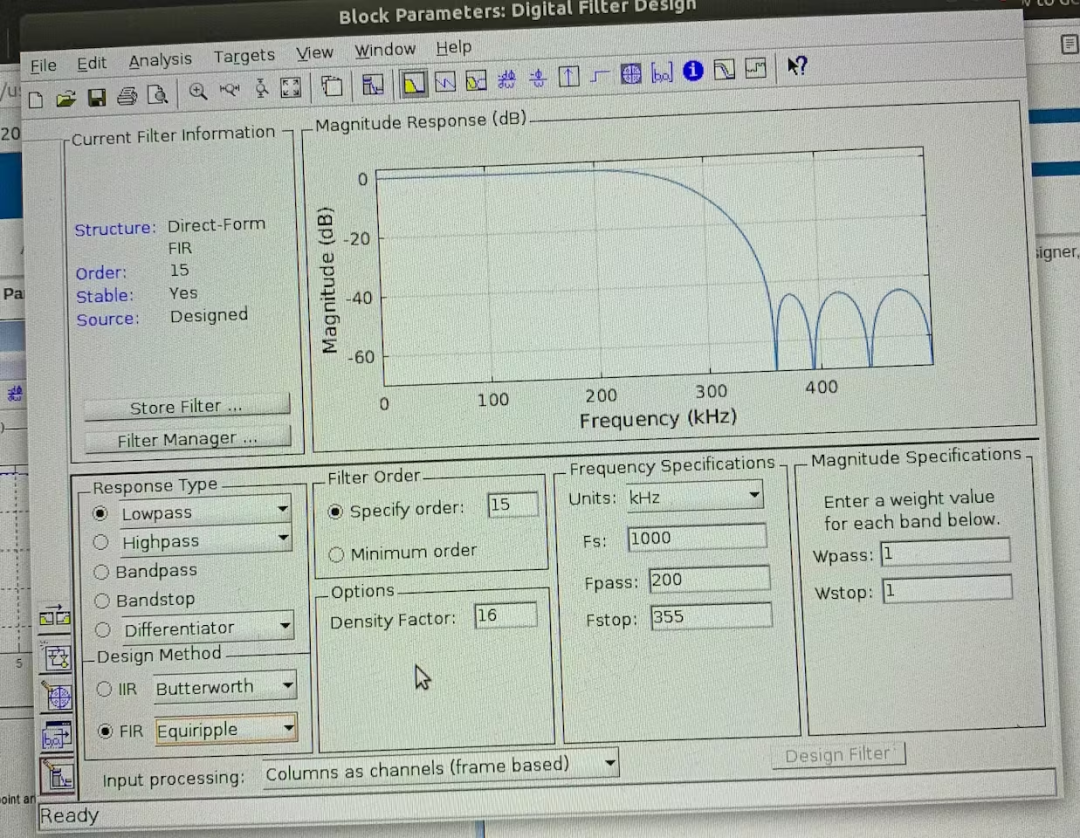Switch design method to IIR

[x=104, y=689]
